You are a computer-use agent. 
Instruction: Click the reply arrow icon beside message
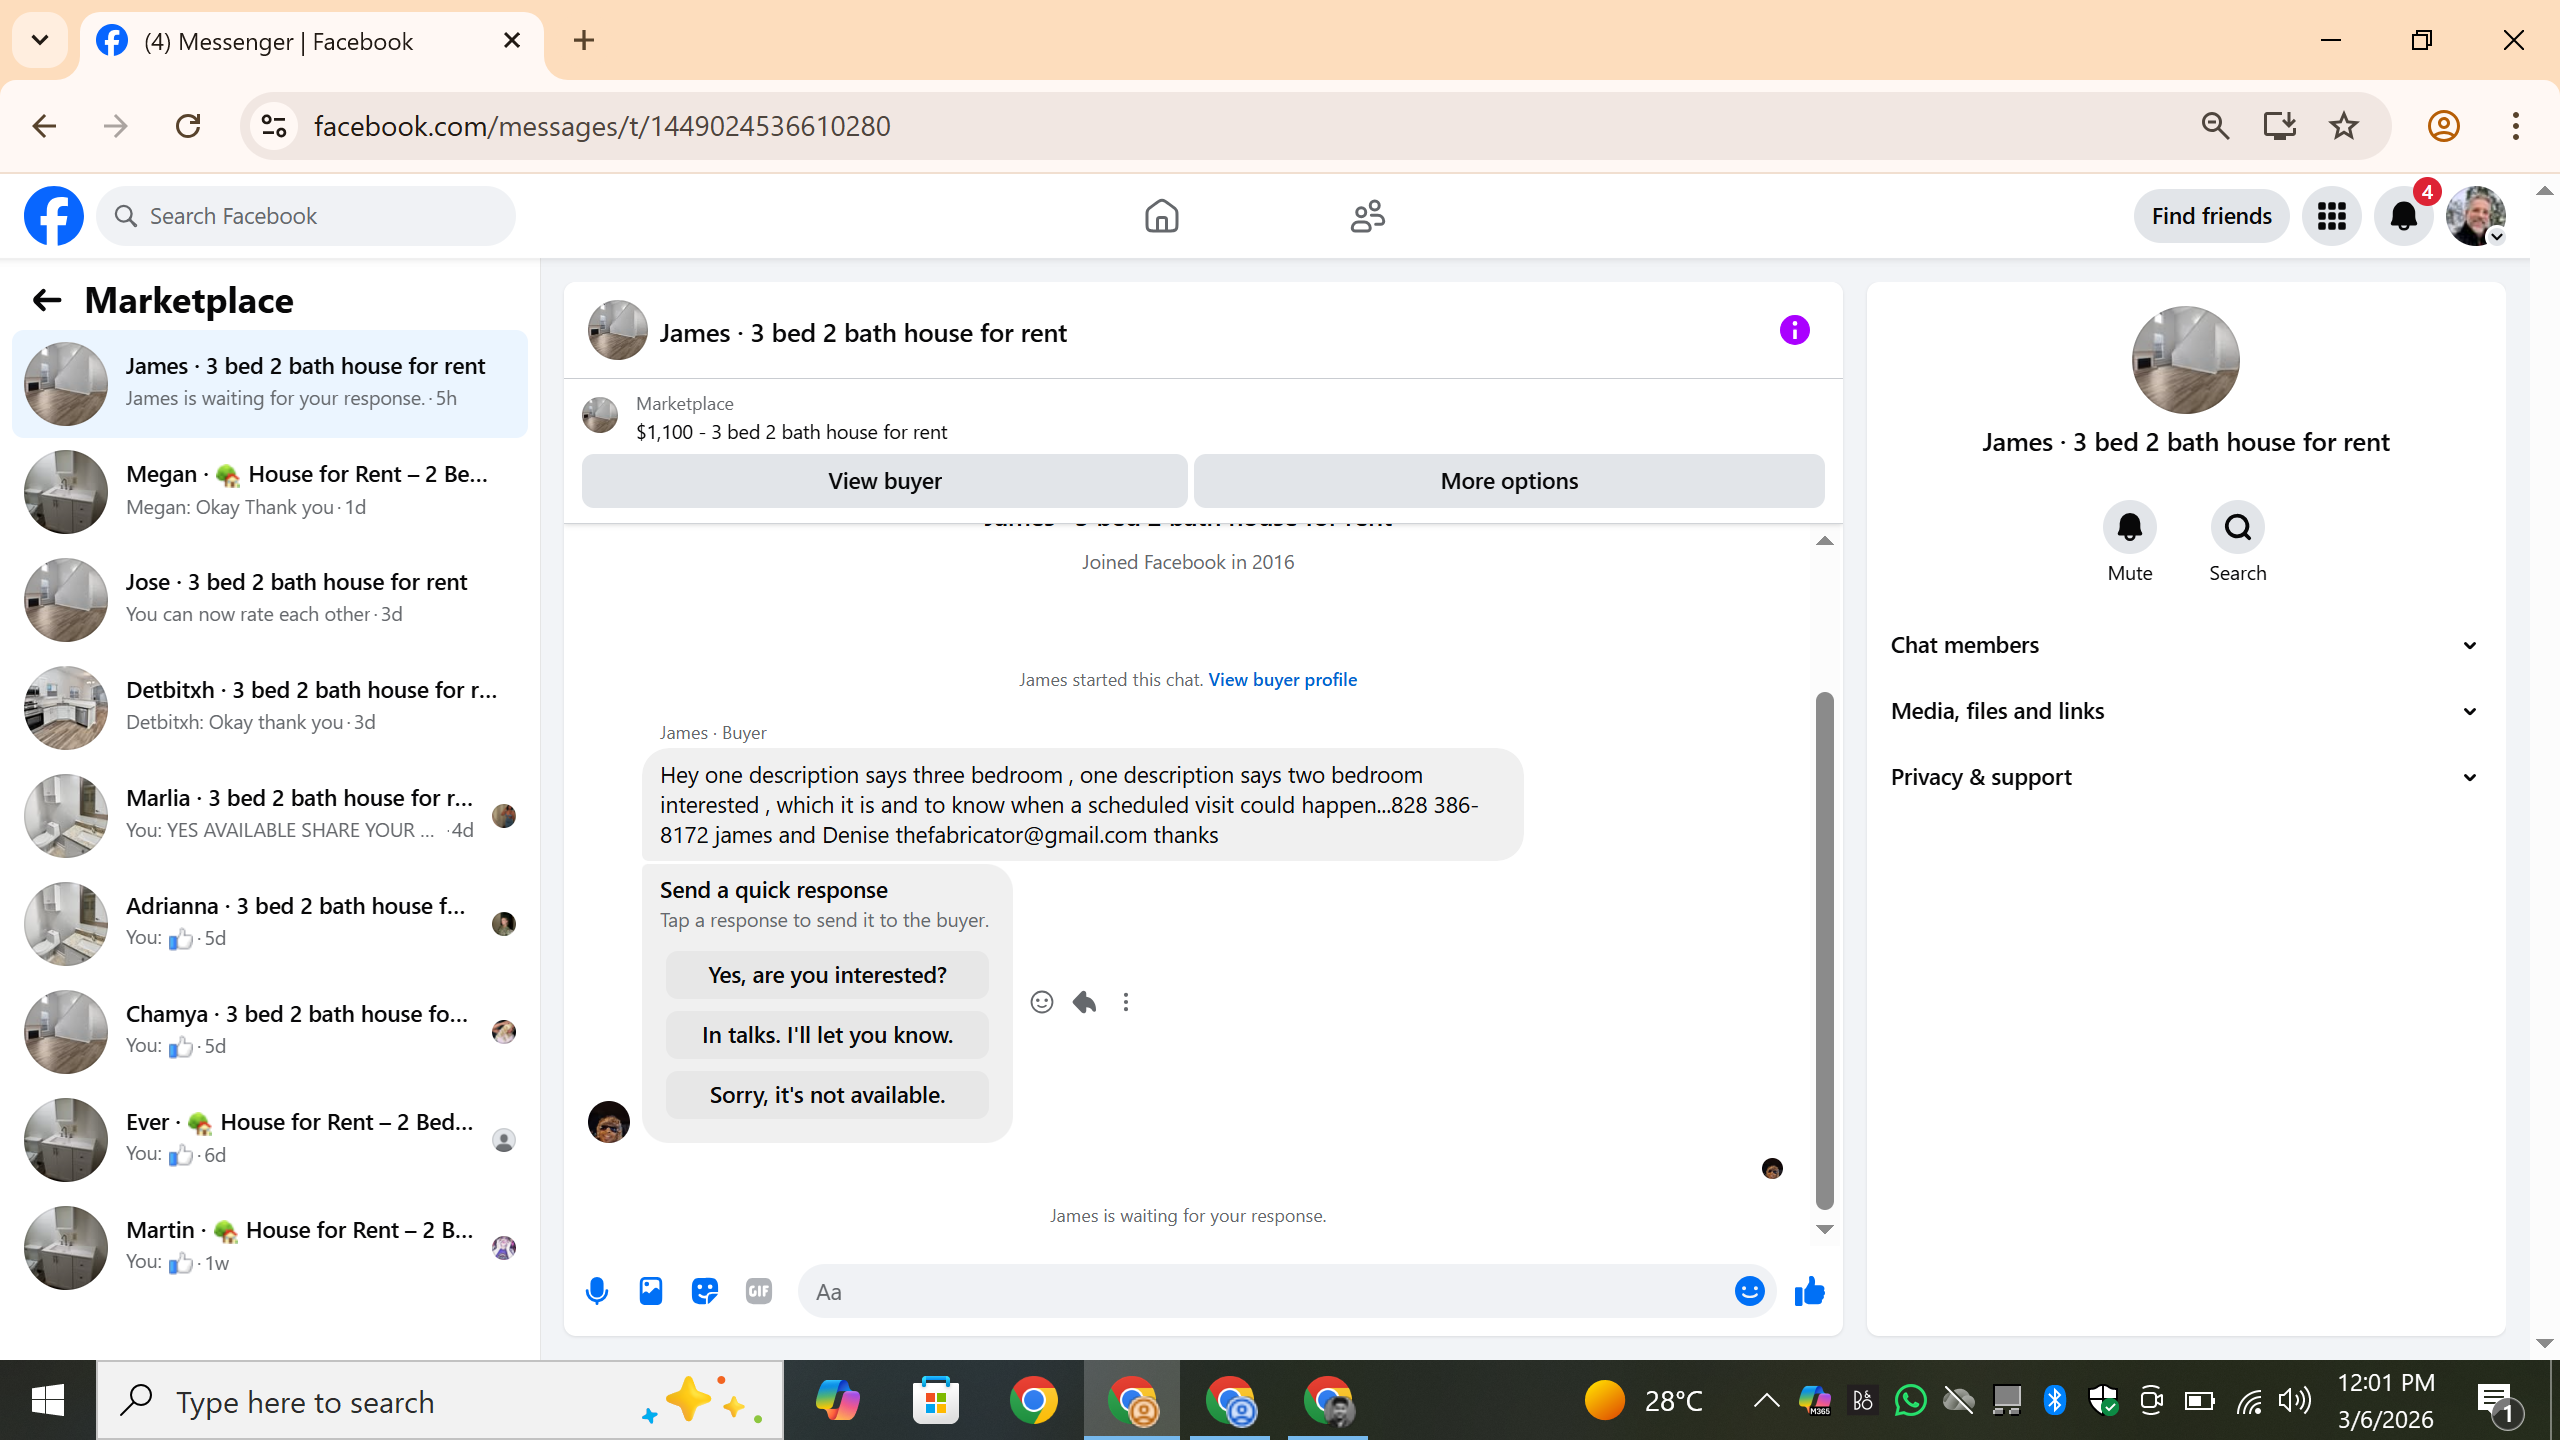pos(1084,1002)
